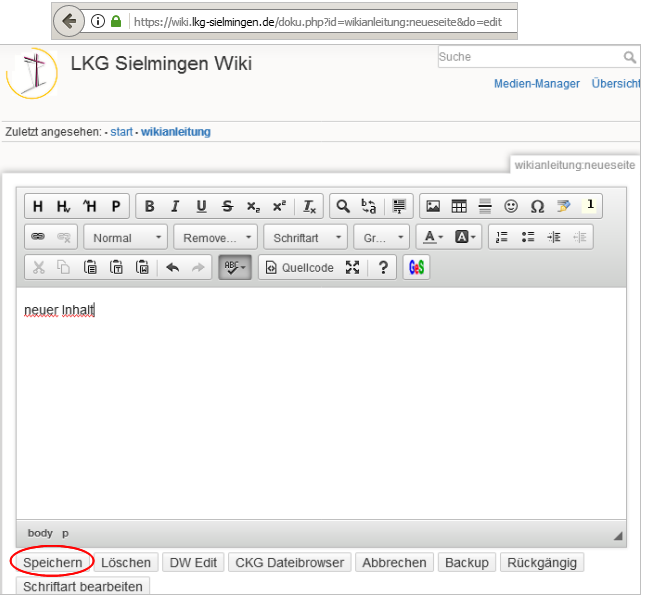Click into the Suche search field

pos(530,57)
